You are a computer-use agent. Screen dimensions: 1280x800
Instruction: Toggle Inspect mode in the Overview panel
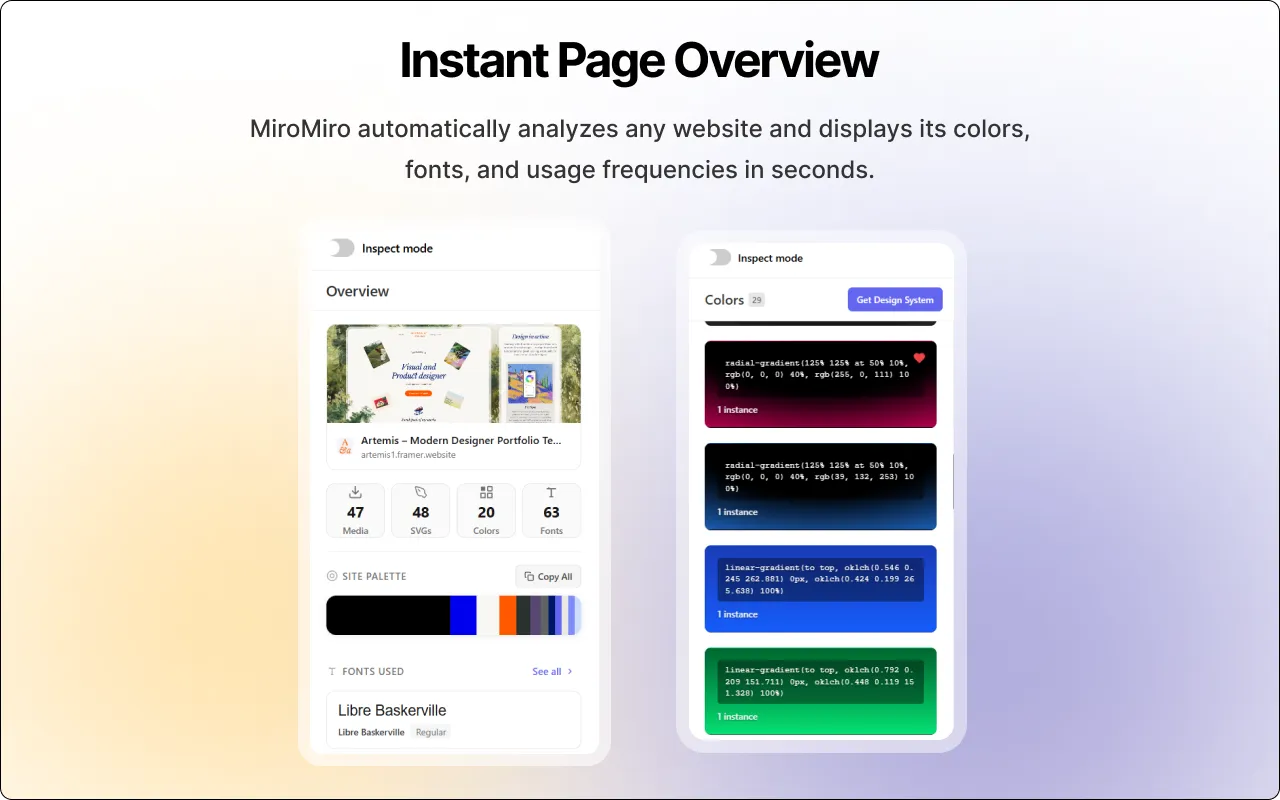[x=342, y=248]
